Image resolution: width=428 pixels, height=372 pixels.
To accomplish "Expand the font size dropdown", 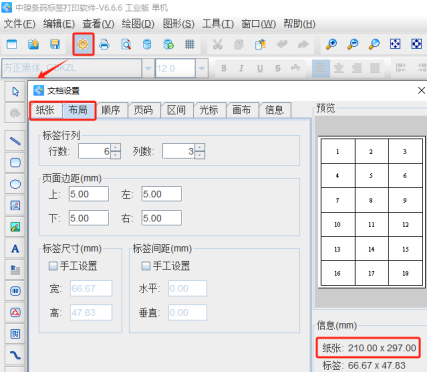I will coord(201,68).
